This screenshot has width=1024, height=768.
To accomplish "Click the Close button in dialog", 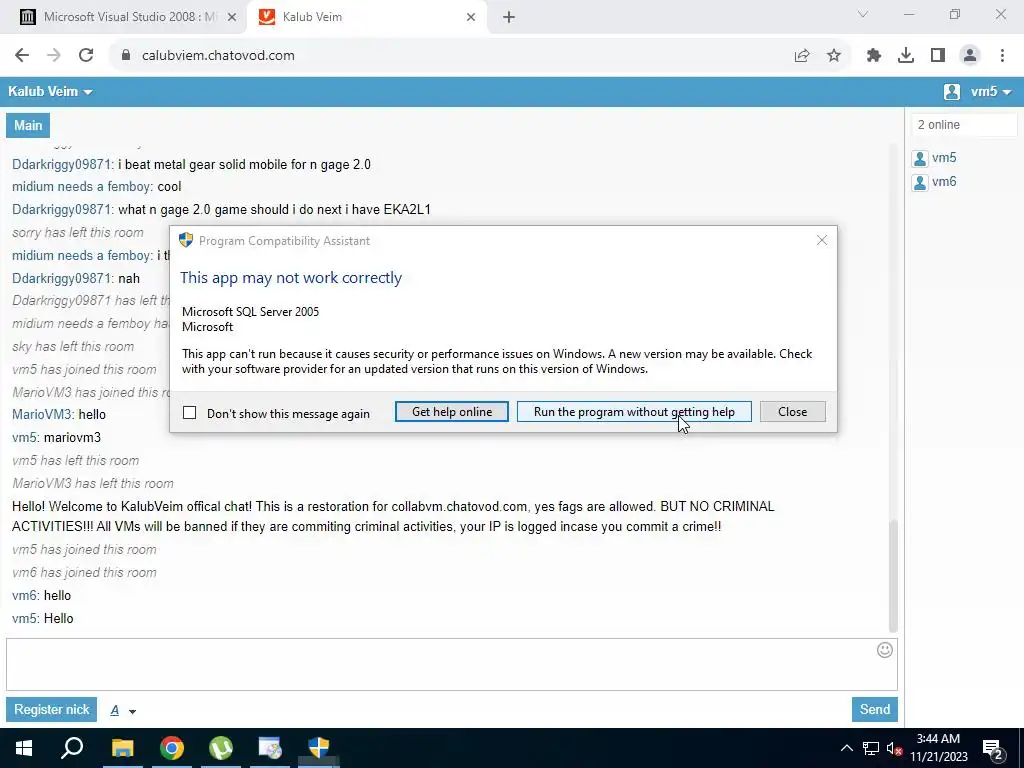I will (793, 411).
